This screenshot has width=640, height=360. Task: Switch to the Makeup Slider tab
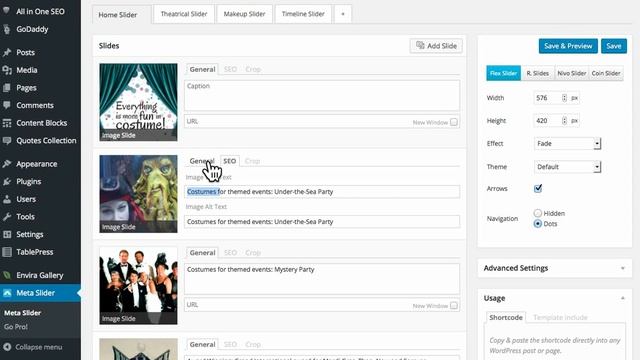244,14
